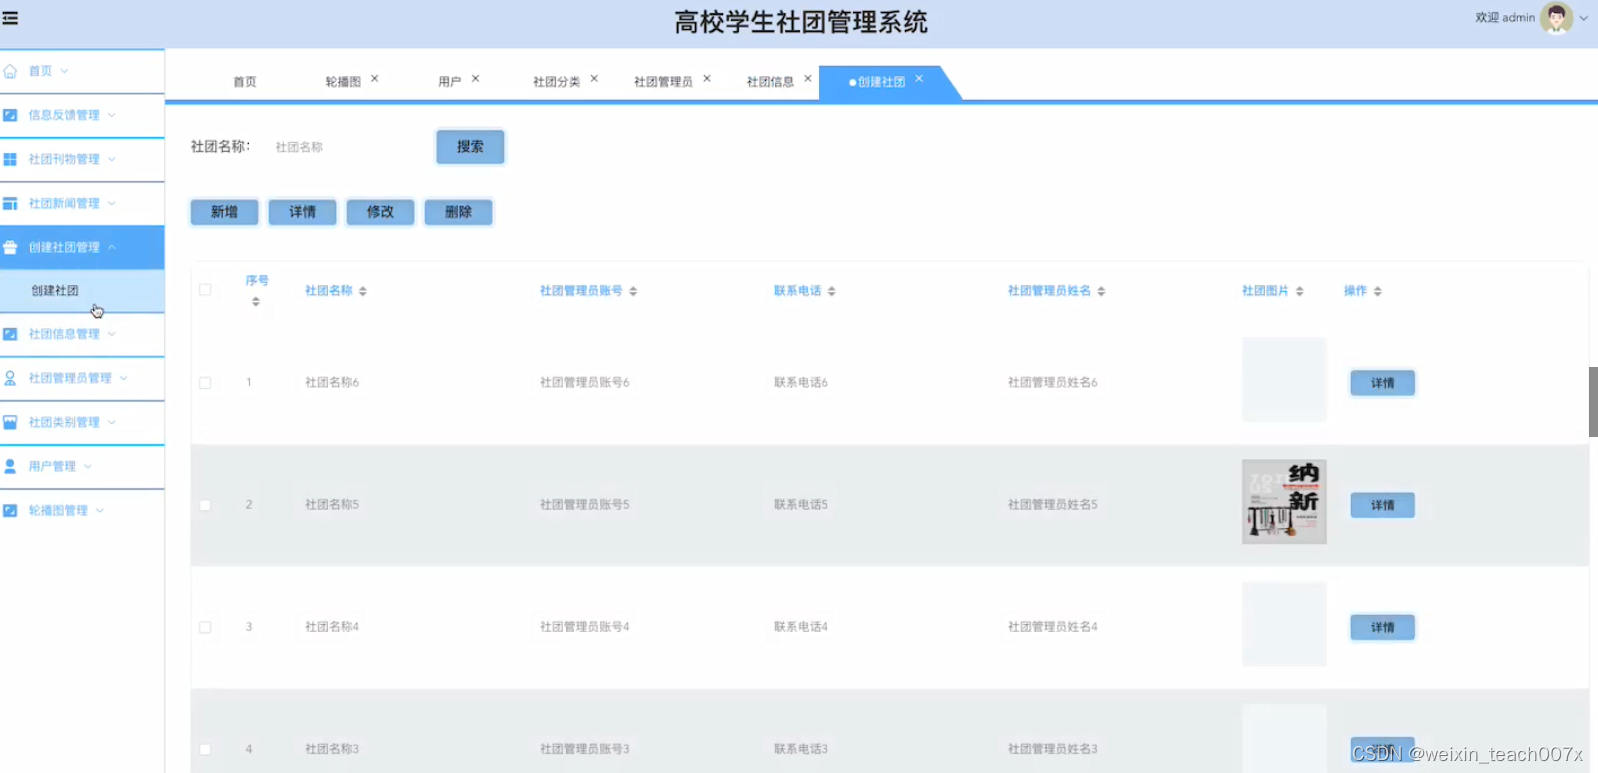1598x773 pixels.
Task: Toggle the select-all checkbox in table header
Action: 205,290
